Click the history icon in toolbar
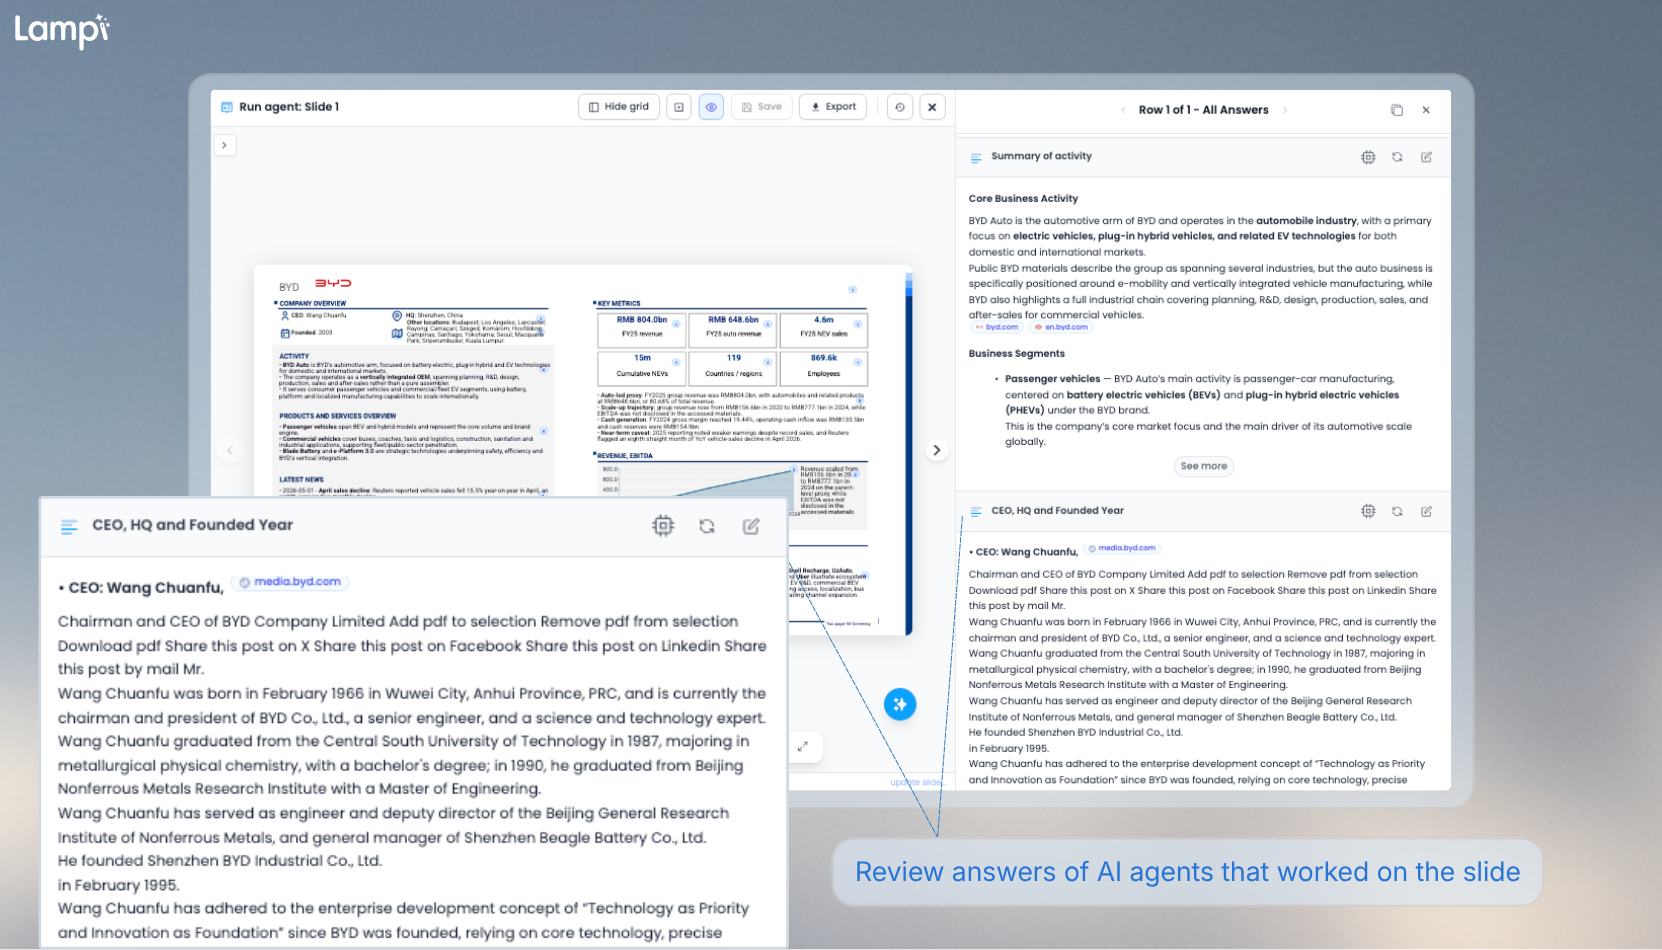Viewport: 1662px width, 950px height. pyautogui.click(x=900, y=107)
